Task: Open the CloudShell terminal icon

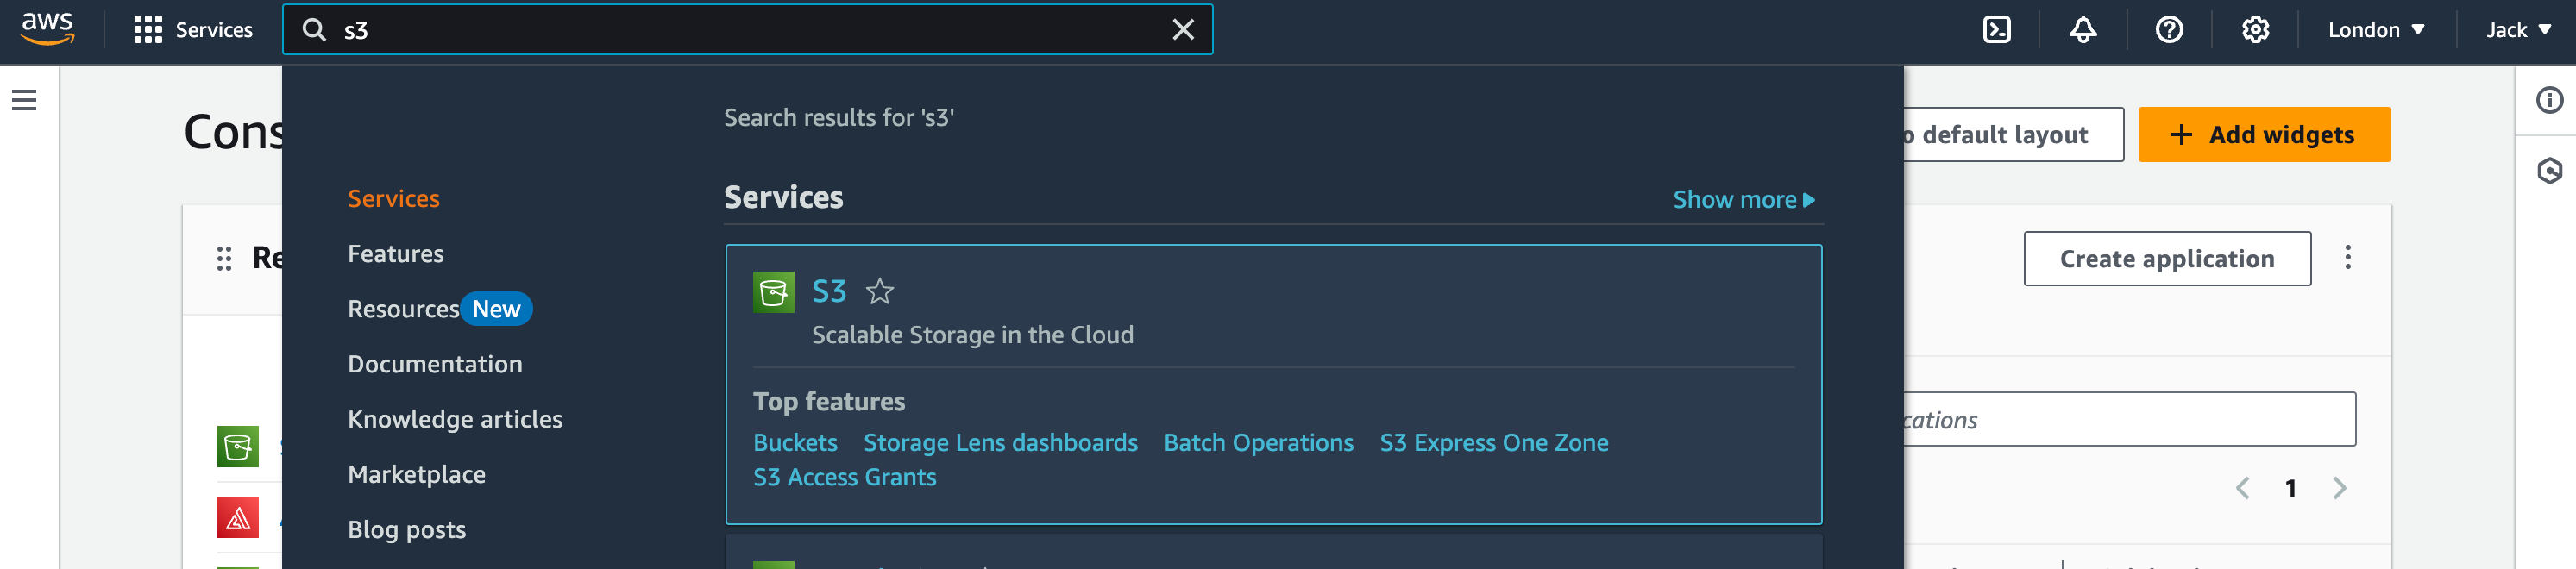Action: (x=1996, y=30)
